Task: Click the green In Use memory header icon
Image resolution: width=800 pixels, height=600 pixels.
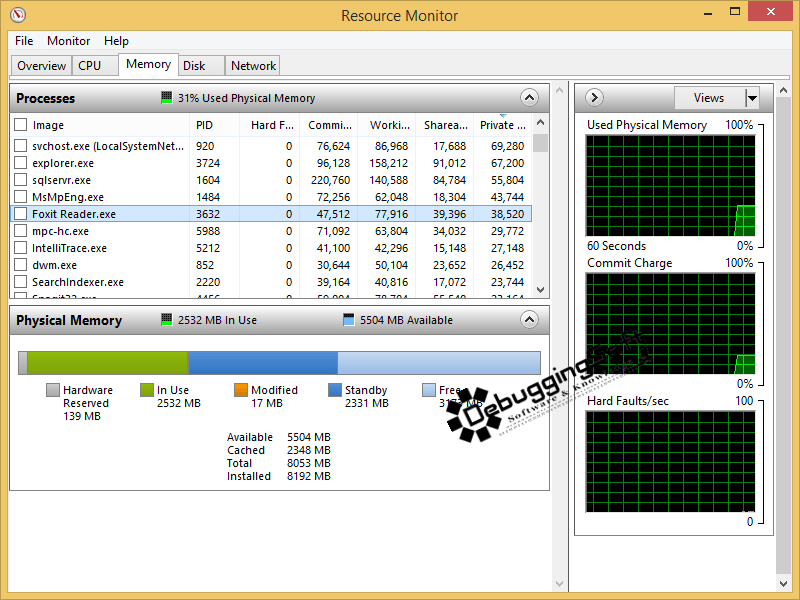Action: [x=166, y=320]
